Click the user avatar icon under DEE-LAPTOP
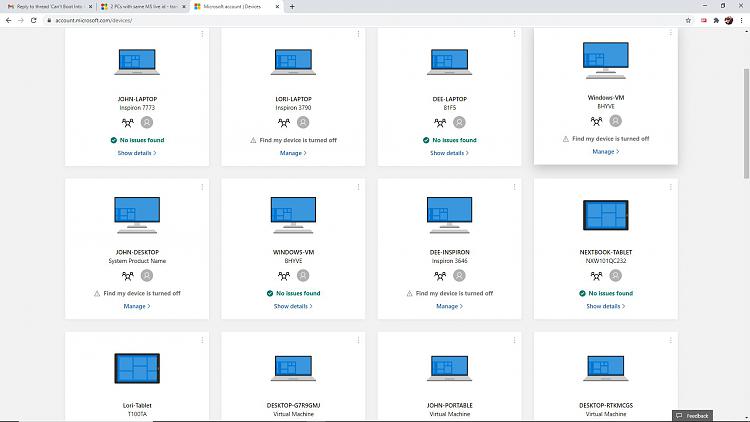This screenshot has width=750, height=422. tap(459, 122)
